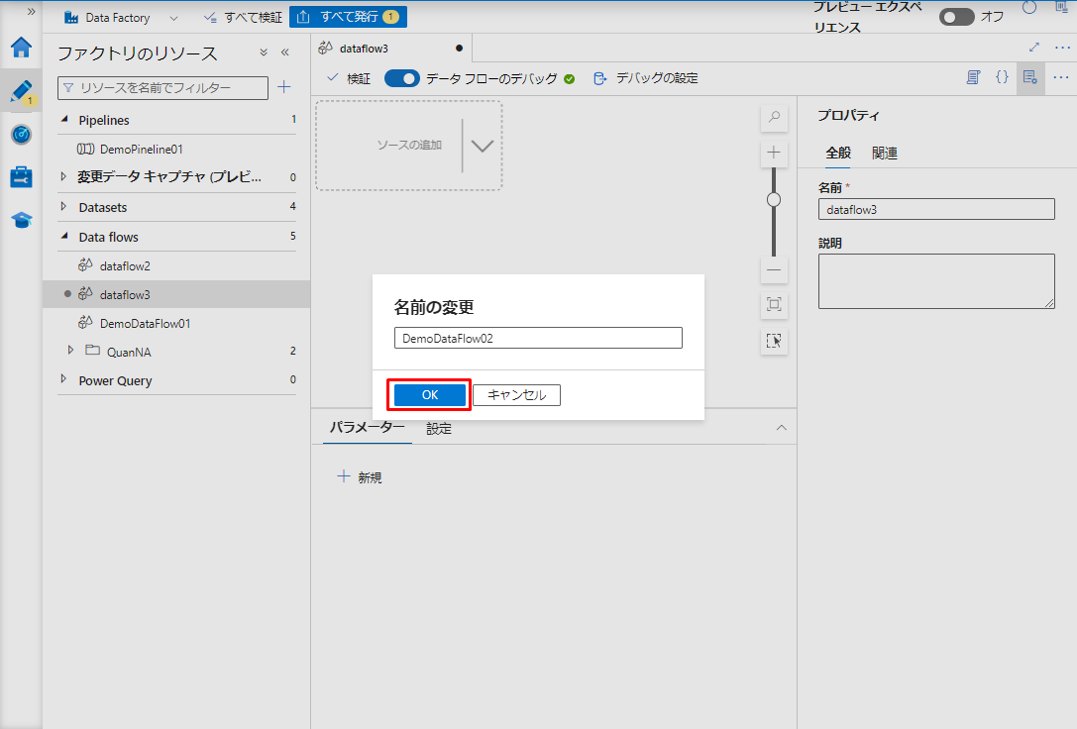Click the canvas search magnifier icon

tap(774, 117)
